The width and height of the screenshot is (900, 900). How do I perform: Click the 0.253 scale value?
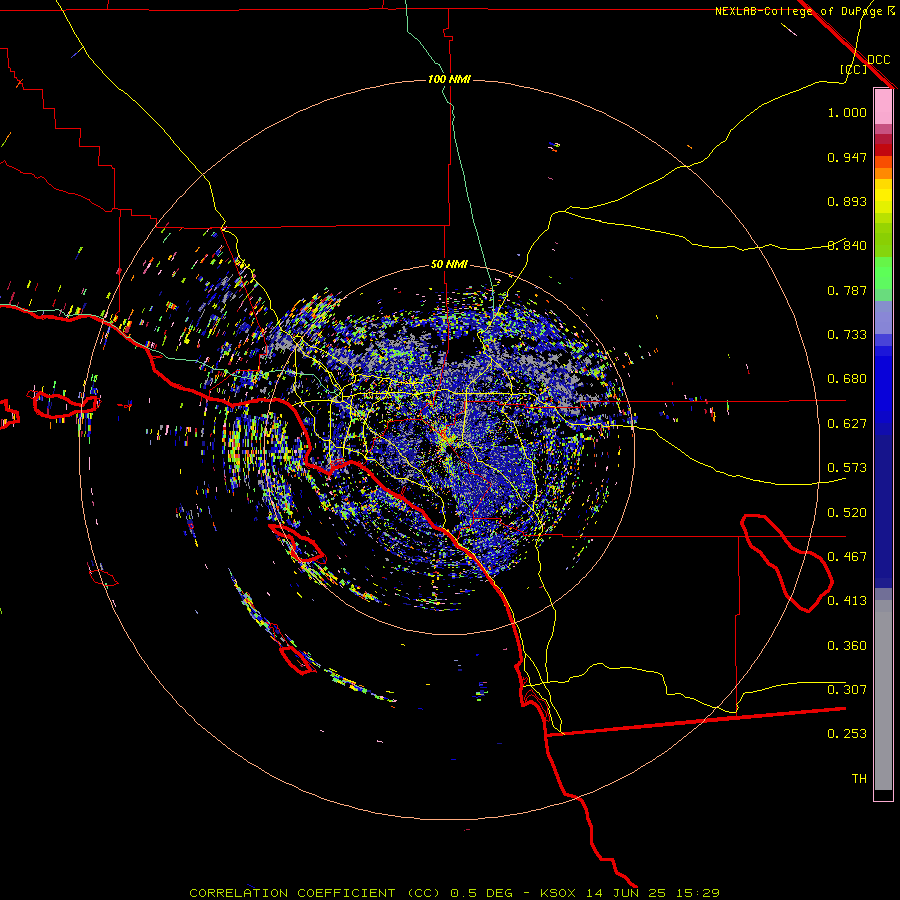coord(847,734)
